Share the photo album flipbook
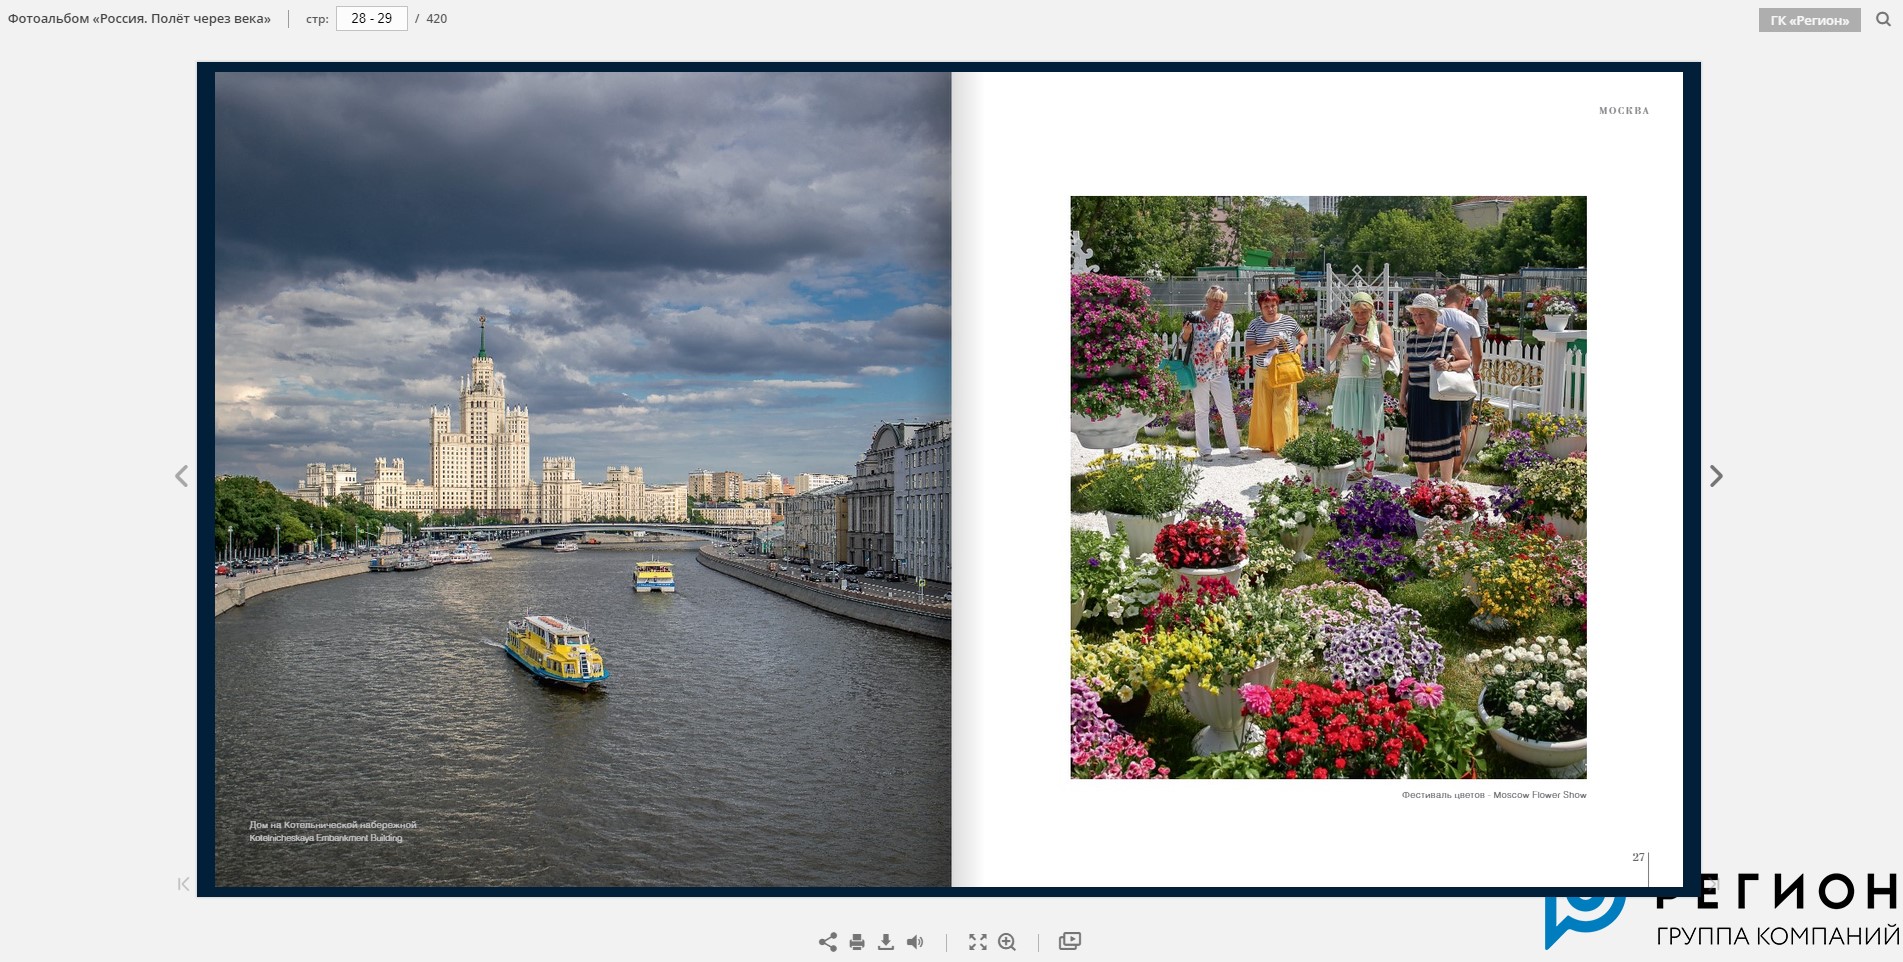The width and height of the screenshot is (1903, 962). click(x=828, y=942)
